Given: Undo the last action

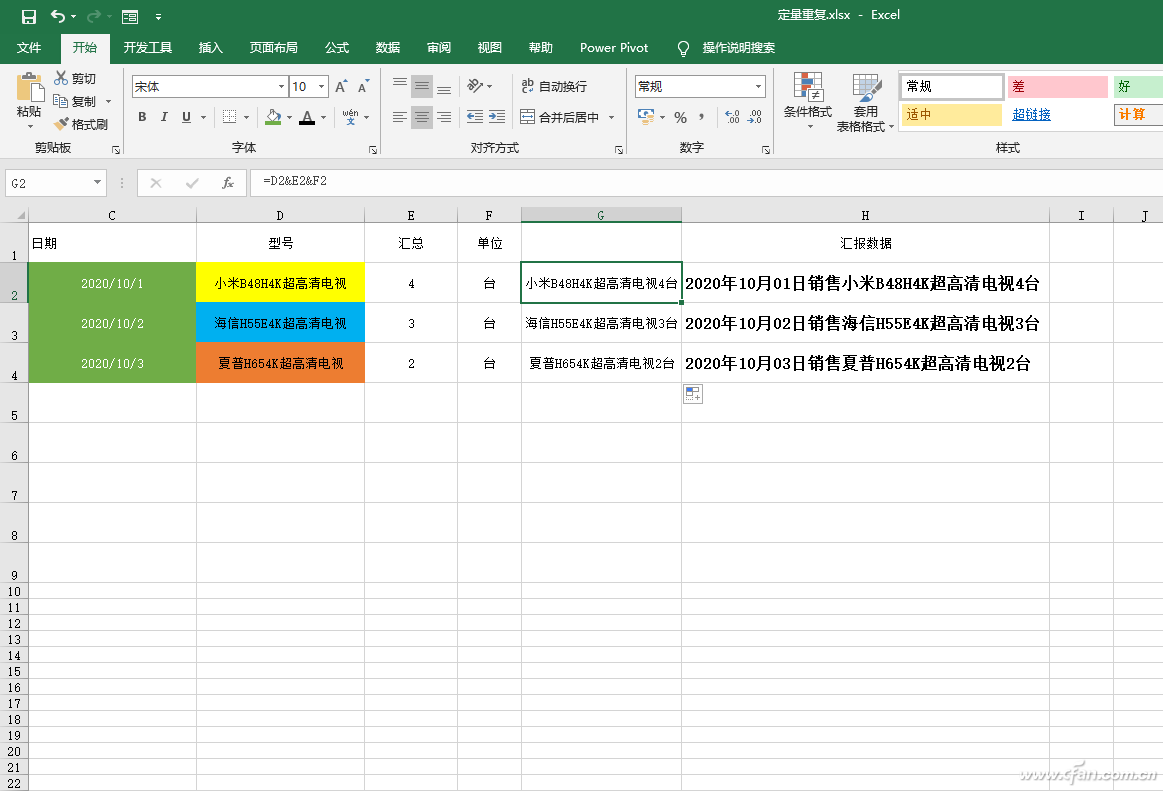Looking at the screenshot, I should [x=58, y=16].
